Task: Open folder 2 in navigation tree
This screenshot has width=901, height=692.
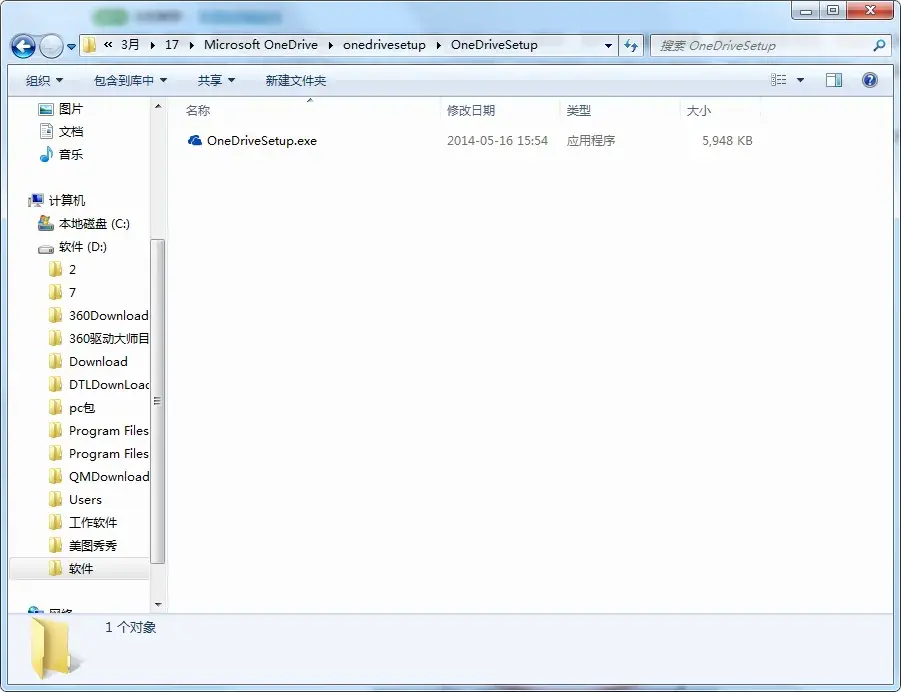Action: coord(72,270)
